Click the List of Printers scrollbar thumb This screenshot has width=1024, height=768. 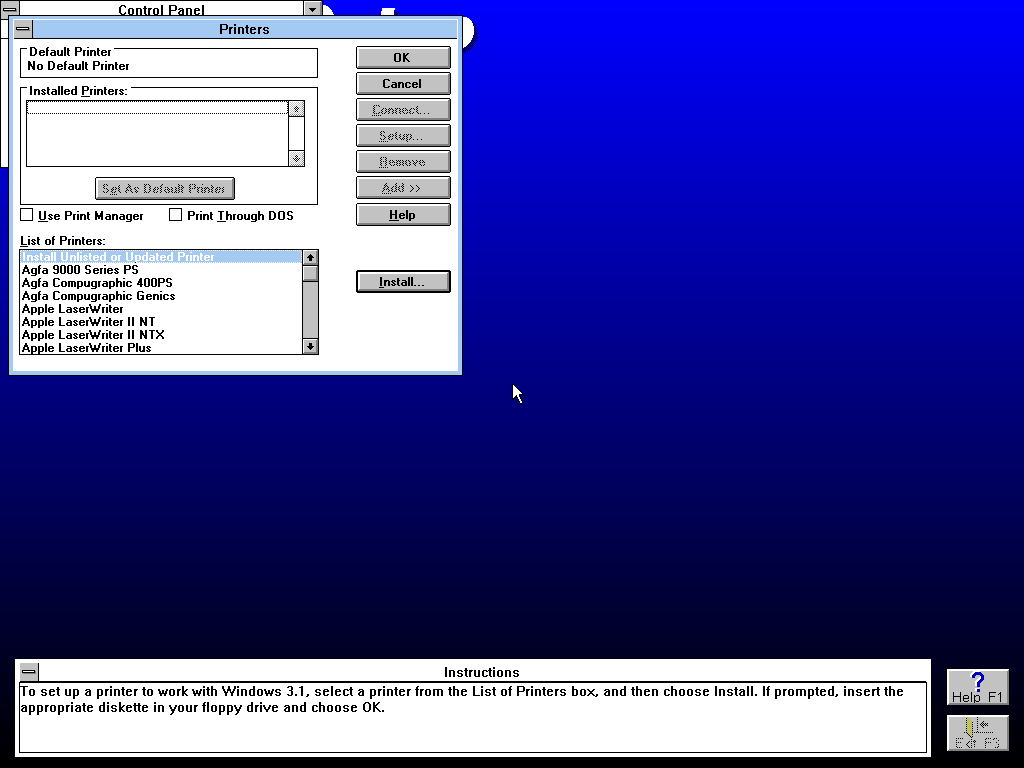pyautogui.click(x=310, y=273)
